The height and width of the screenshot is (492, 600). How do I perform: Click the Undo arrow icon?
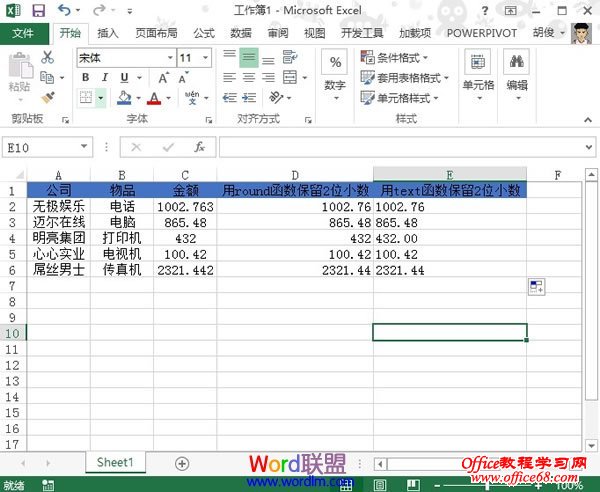click(64, 10)
